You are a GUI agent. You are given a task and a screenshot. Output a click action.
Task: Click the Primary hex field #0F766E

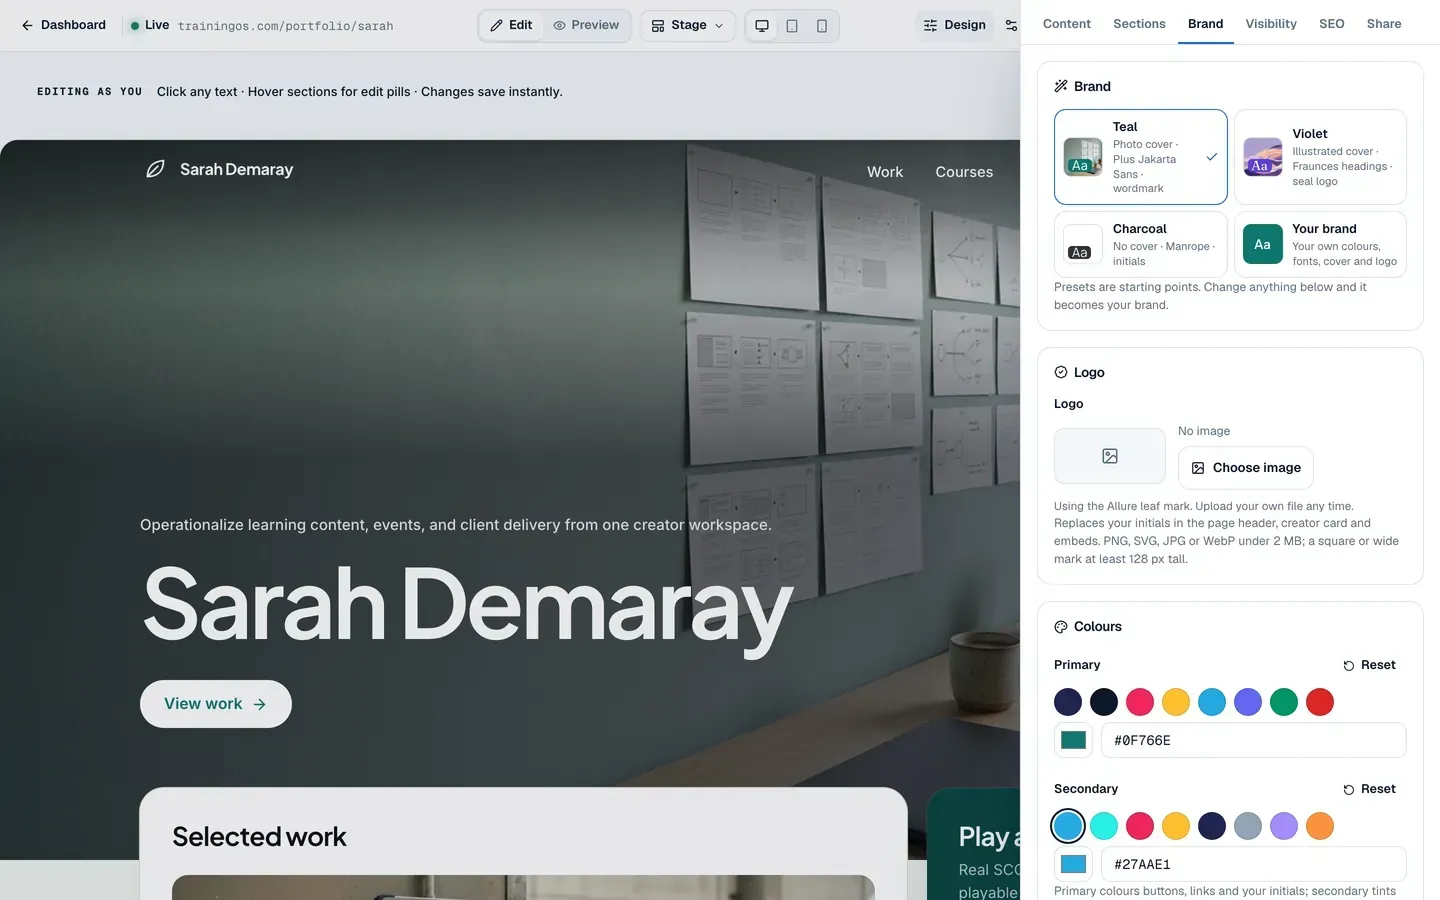tap(1254, 741)
